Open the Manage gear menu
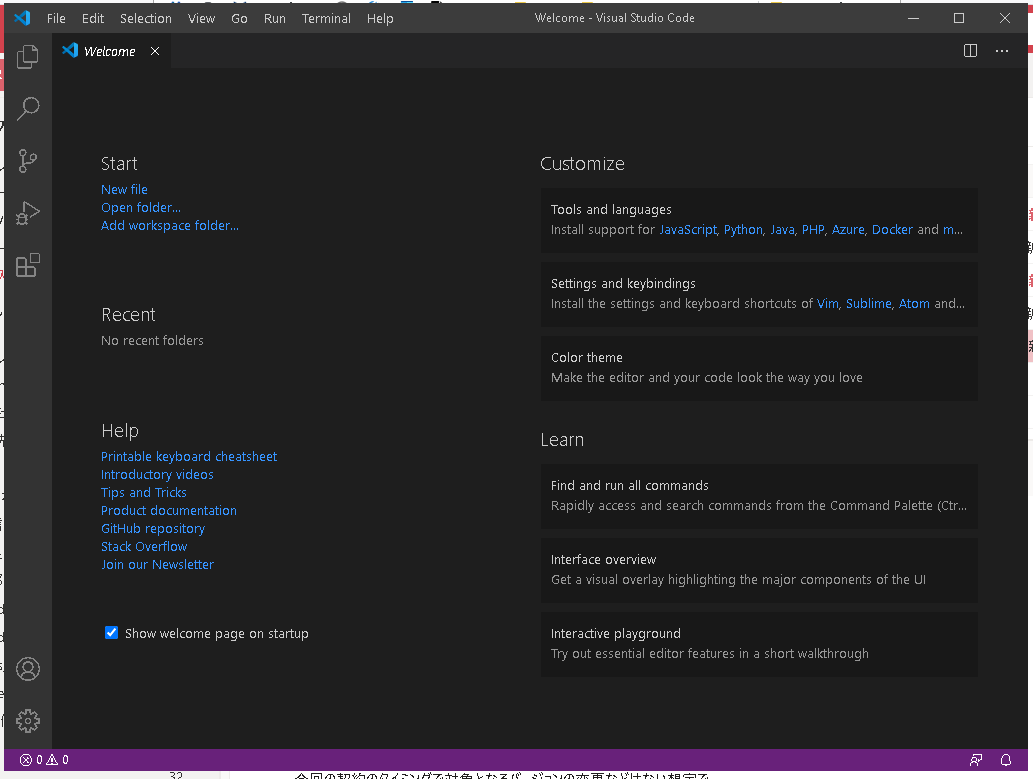Screen dimensions: 1033x779 click(28, 721)
